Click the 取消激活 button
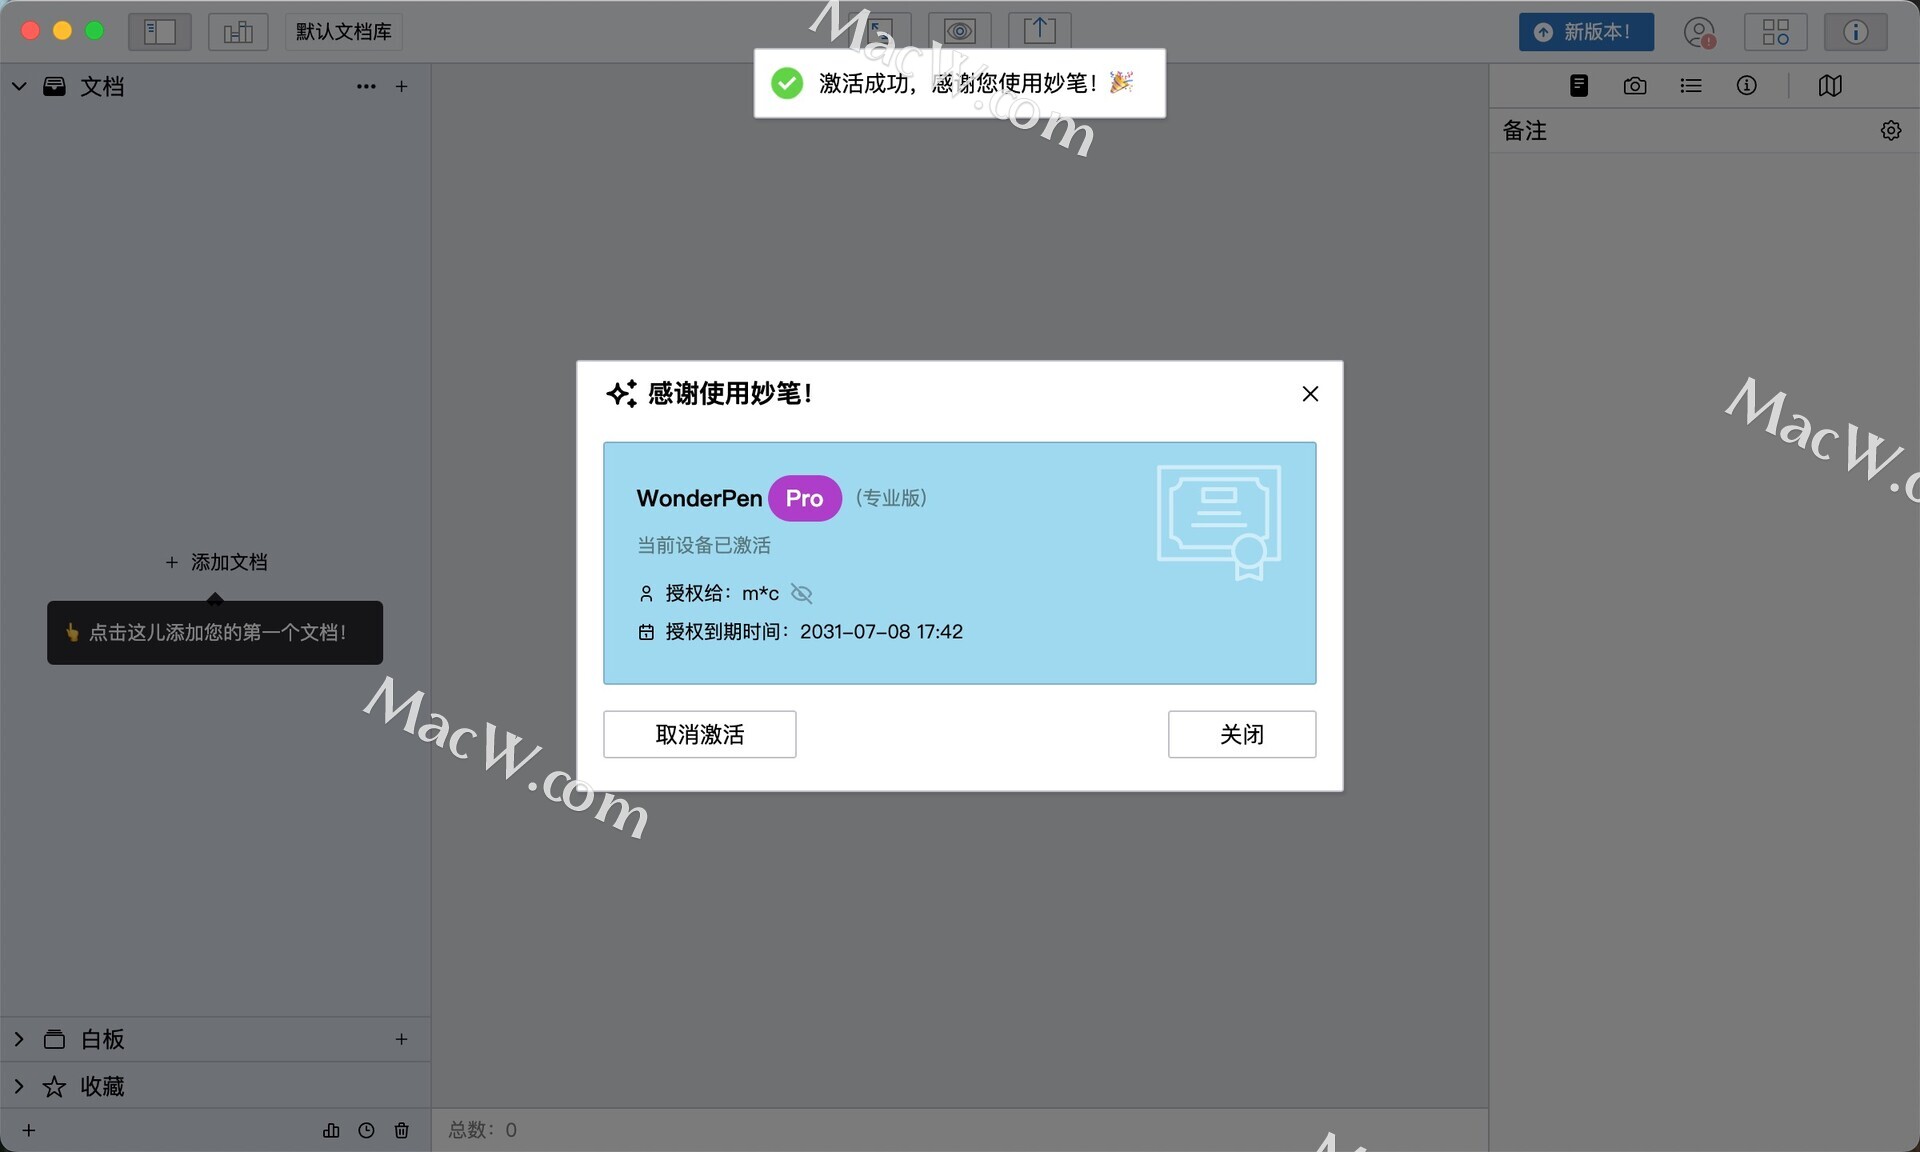The width and height of the screenshot is (1920, 1152). coord(700,734)
